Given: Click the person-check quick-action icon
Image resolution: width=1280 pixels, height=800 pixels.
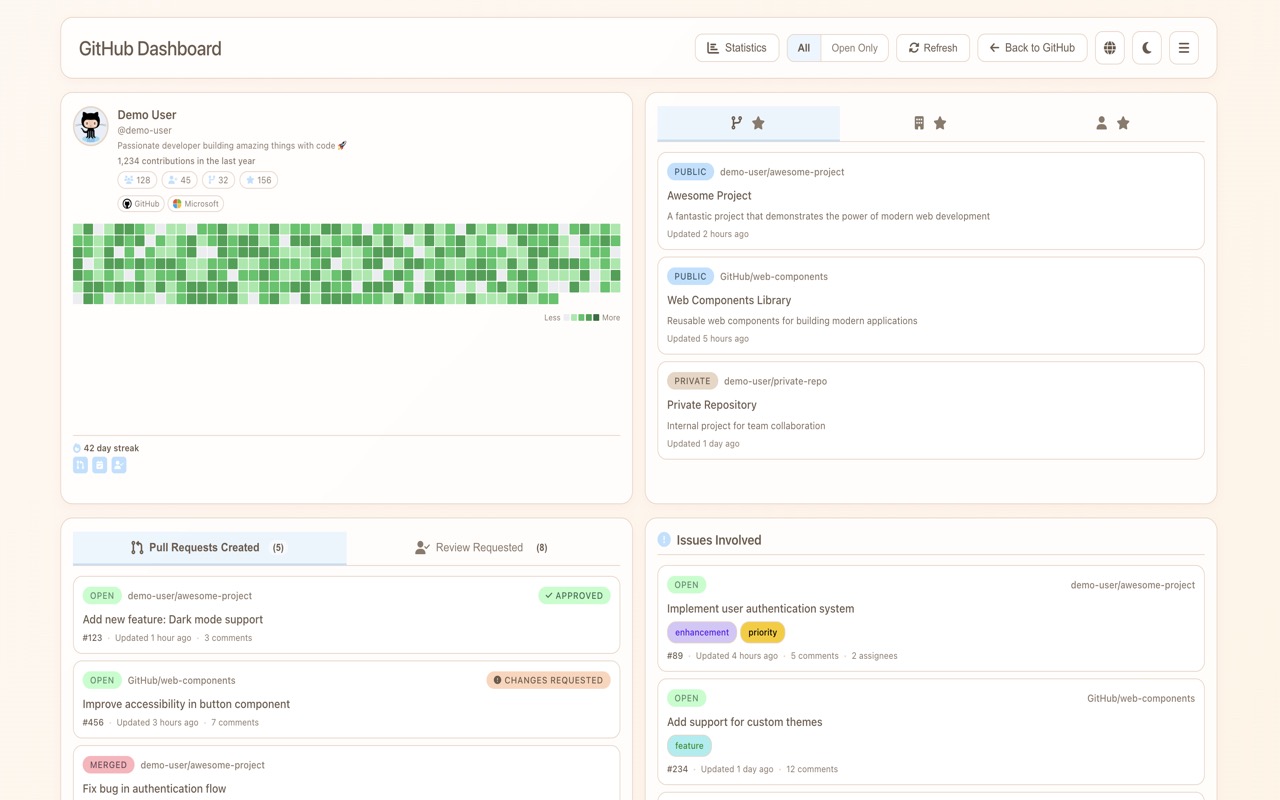Looking at the screenshot, I should [x=118, y=464].
